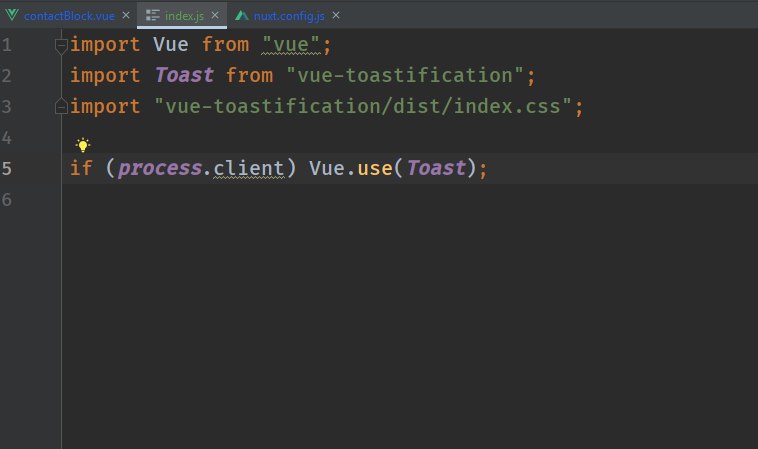This screenshot has height=449, width=758.
Task: Click line number 5 in the gutter
Action: point(6,169)
